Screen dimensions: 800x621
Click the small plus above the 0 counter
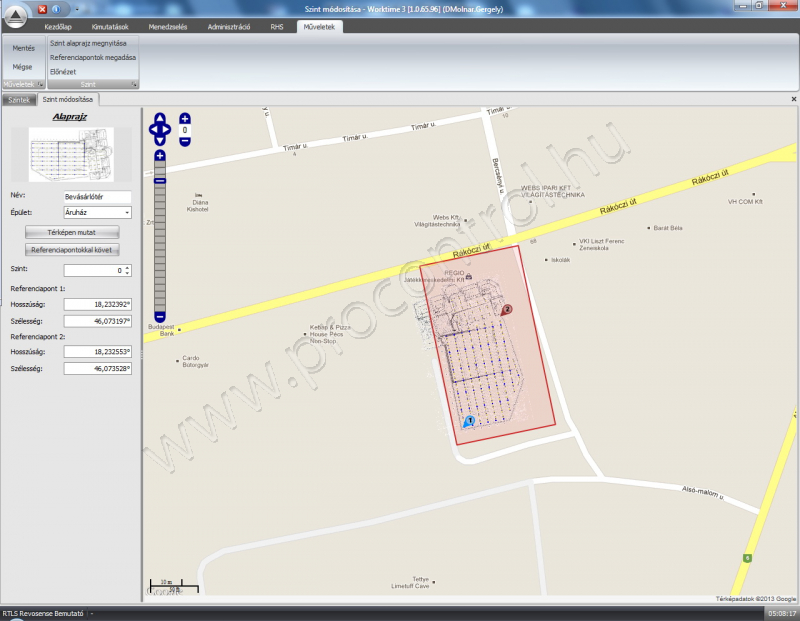[x=185, y=119]
